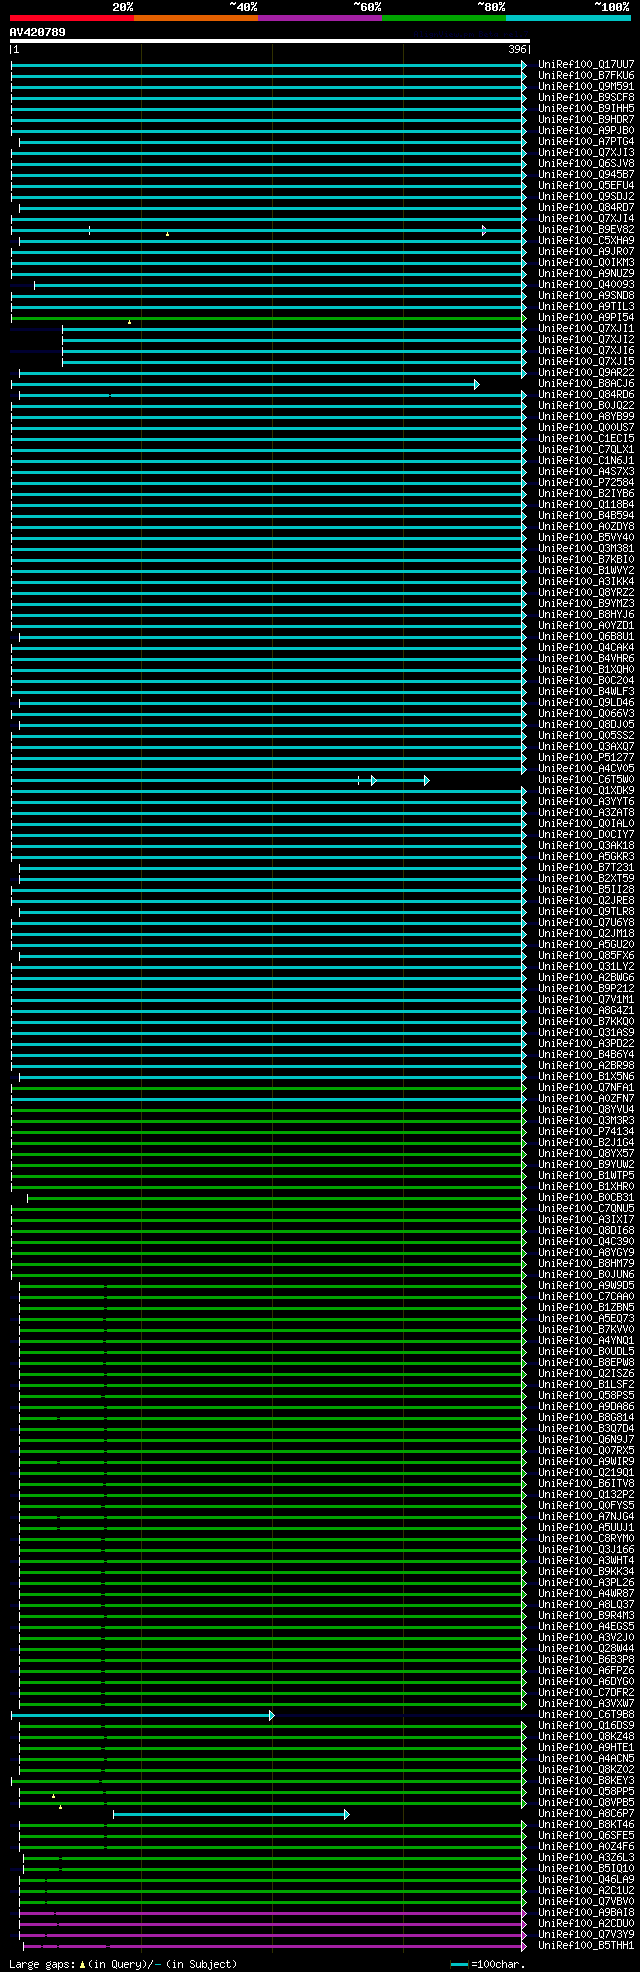Select the UniRef100_A4YNQ1 label
The width and height of the screenshot is (640, 1972).
pos(586,1340)
